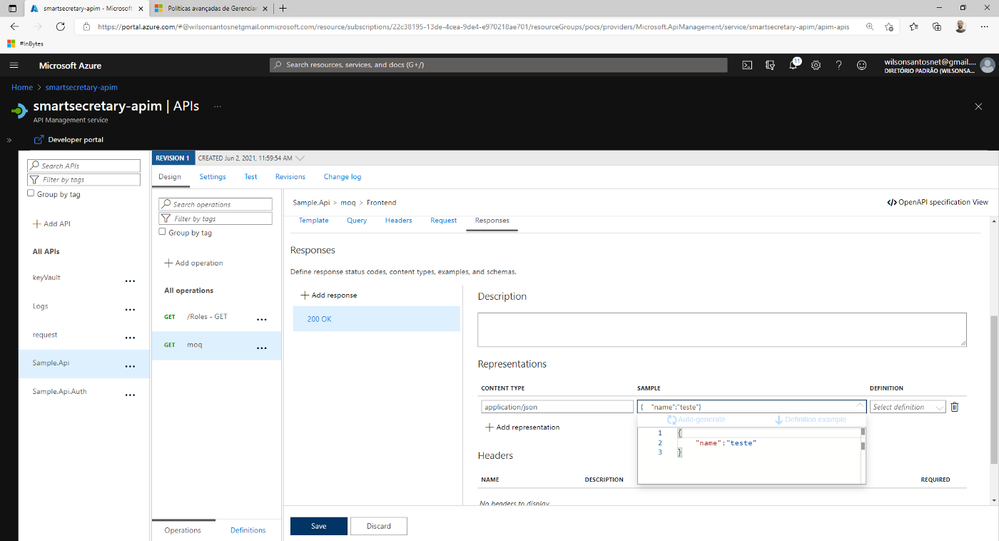Open new browser tab with plus
This screenshot has width=999, height=541.
[283, 8]
